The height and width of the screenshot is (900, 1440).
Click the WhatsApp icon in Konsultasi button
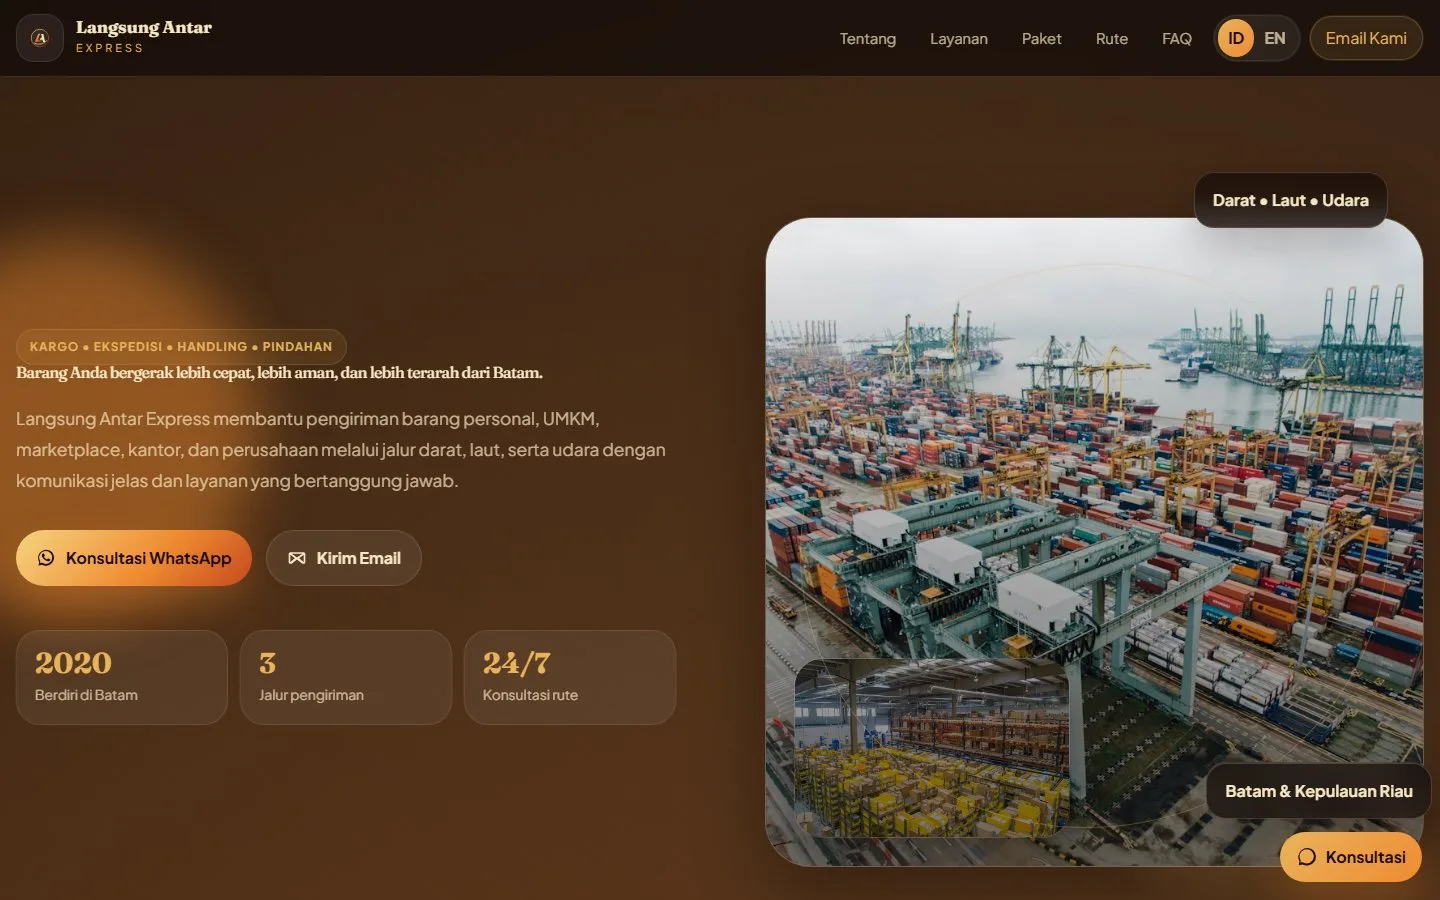point(46,558)
